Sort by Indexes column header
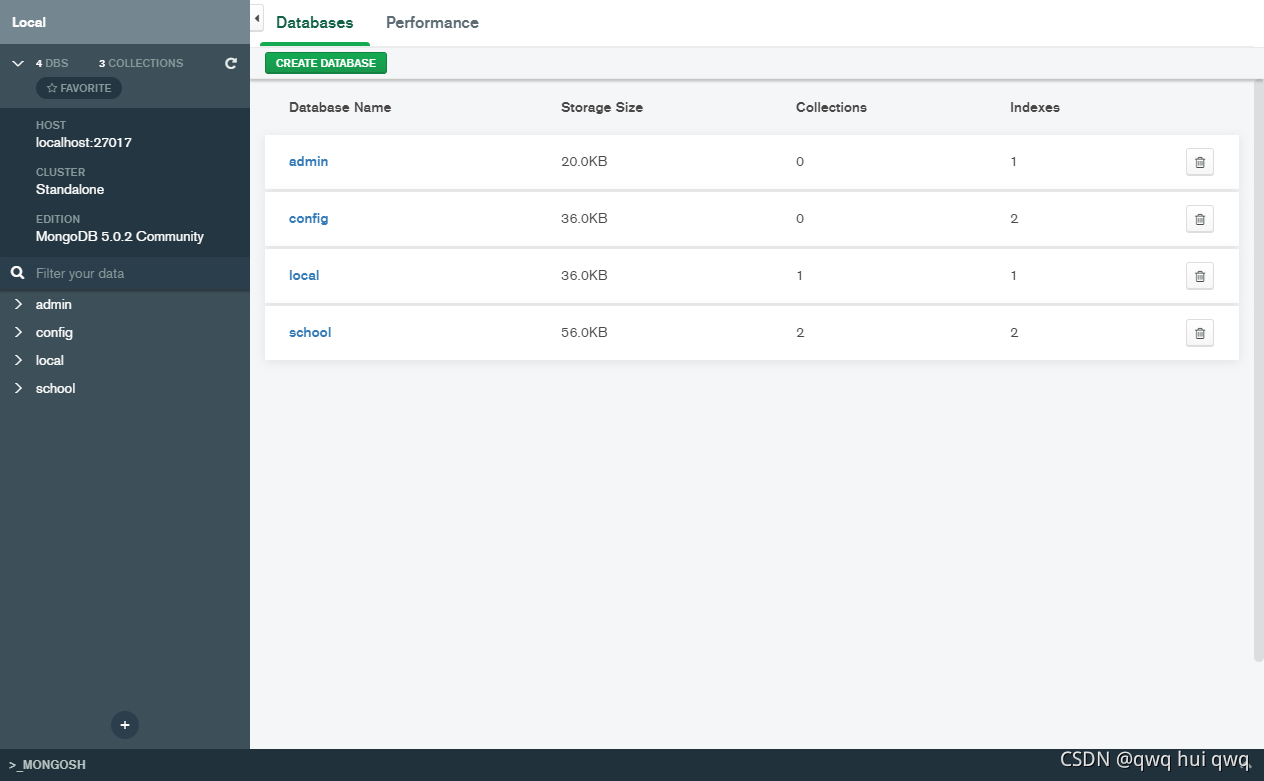The image size is (1264, 781). (1035, 107)
